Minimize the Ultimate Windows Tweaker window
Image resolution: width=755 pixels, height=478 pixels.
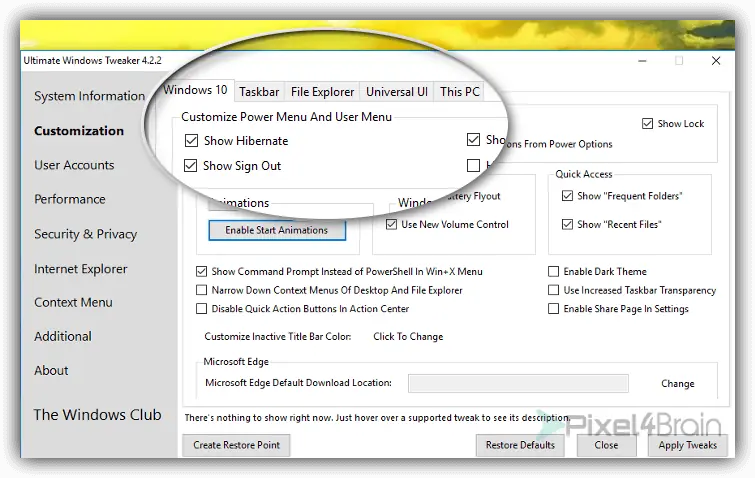[x=642, y=61]
